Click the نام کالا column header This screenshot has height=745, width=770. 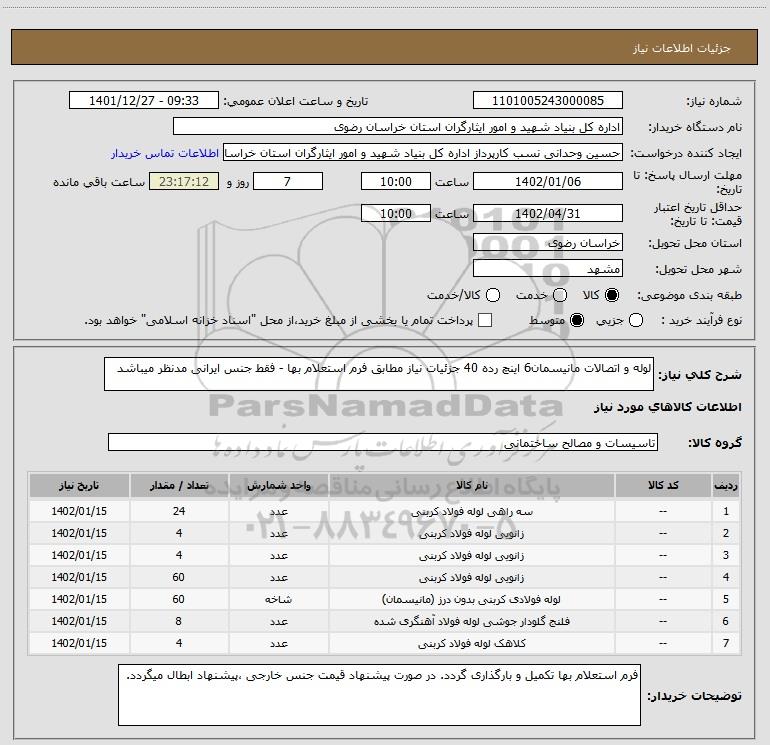point(471,485)
